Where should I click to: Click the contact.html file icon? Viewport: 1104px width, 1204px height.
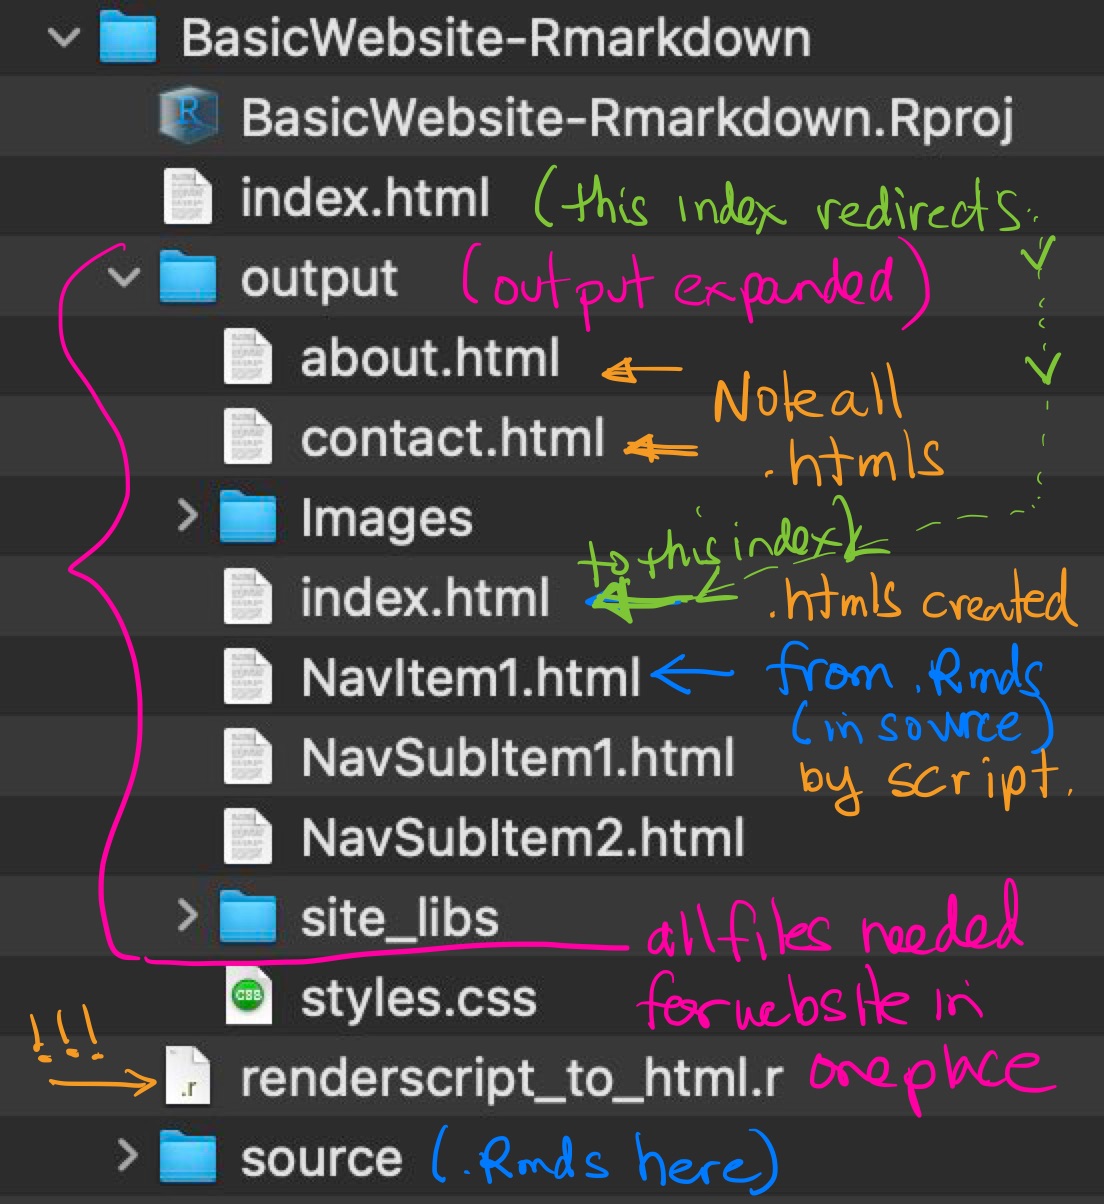pyautogui.click(x=248, y=437)
